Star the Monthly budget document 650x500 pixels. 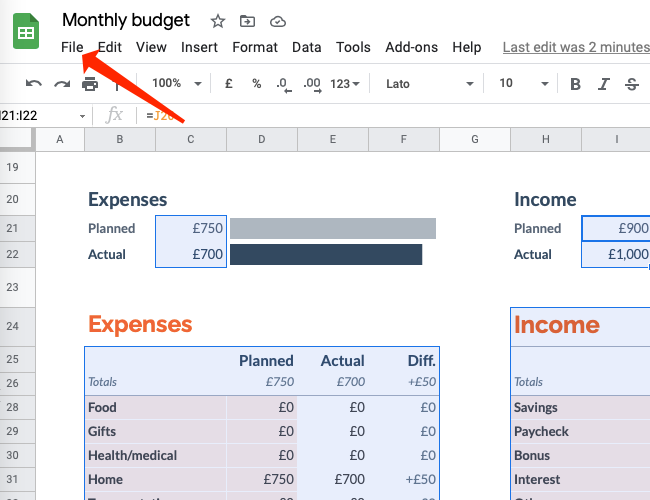point(218,21)
